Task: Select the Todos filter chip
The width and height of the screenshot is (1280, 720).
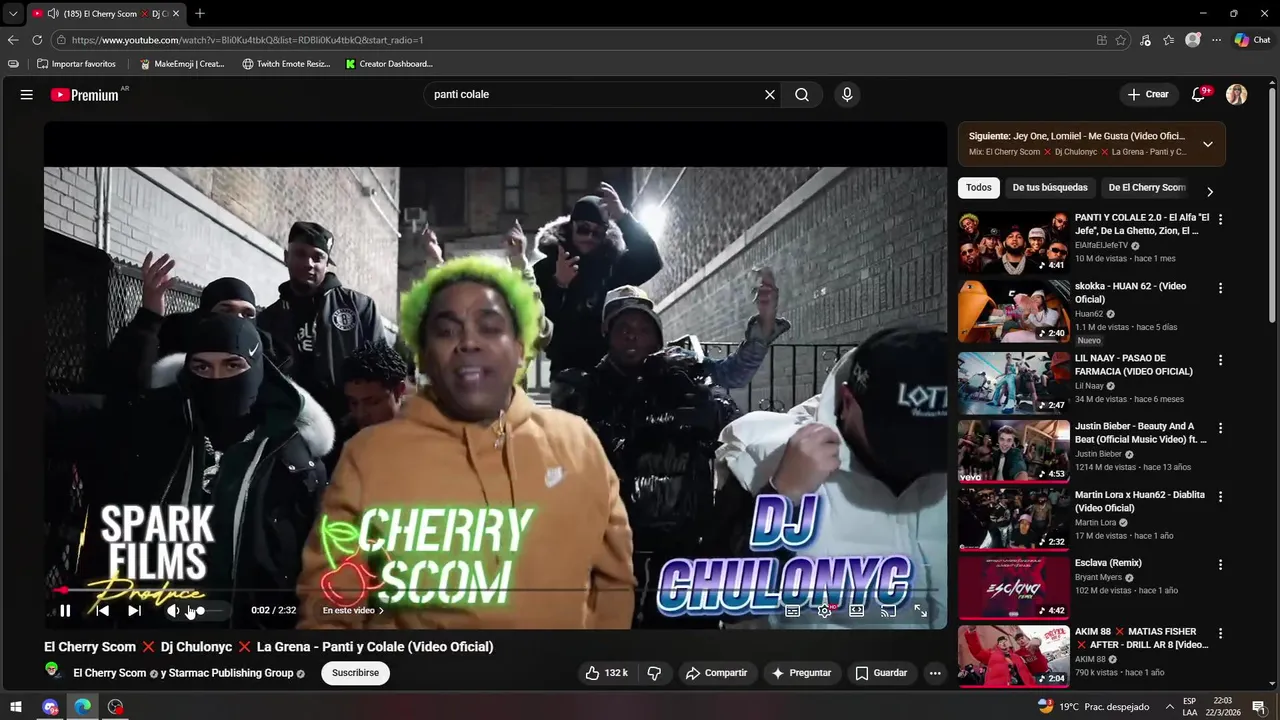Action: pos(979,187)
